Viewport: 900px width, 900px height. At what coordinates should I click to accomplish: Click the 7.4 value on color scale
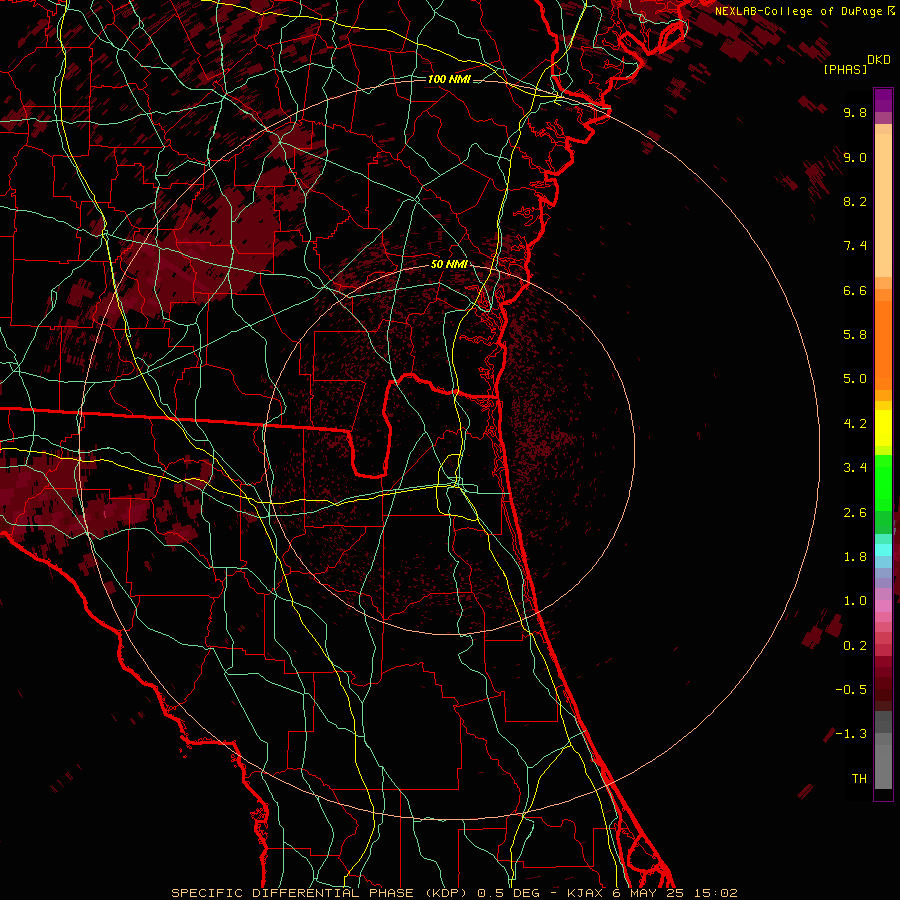point(855,246)
